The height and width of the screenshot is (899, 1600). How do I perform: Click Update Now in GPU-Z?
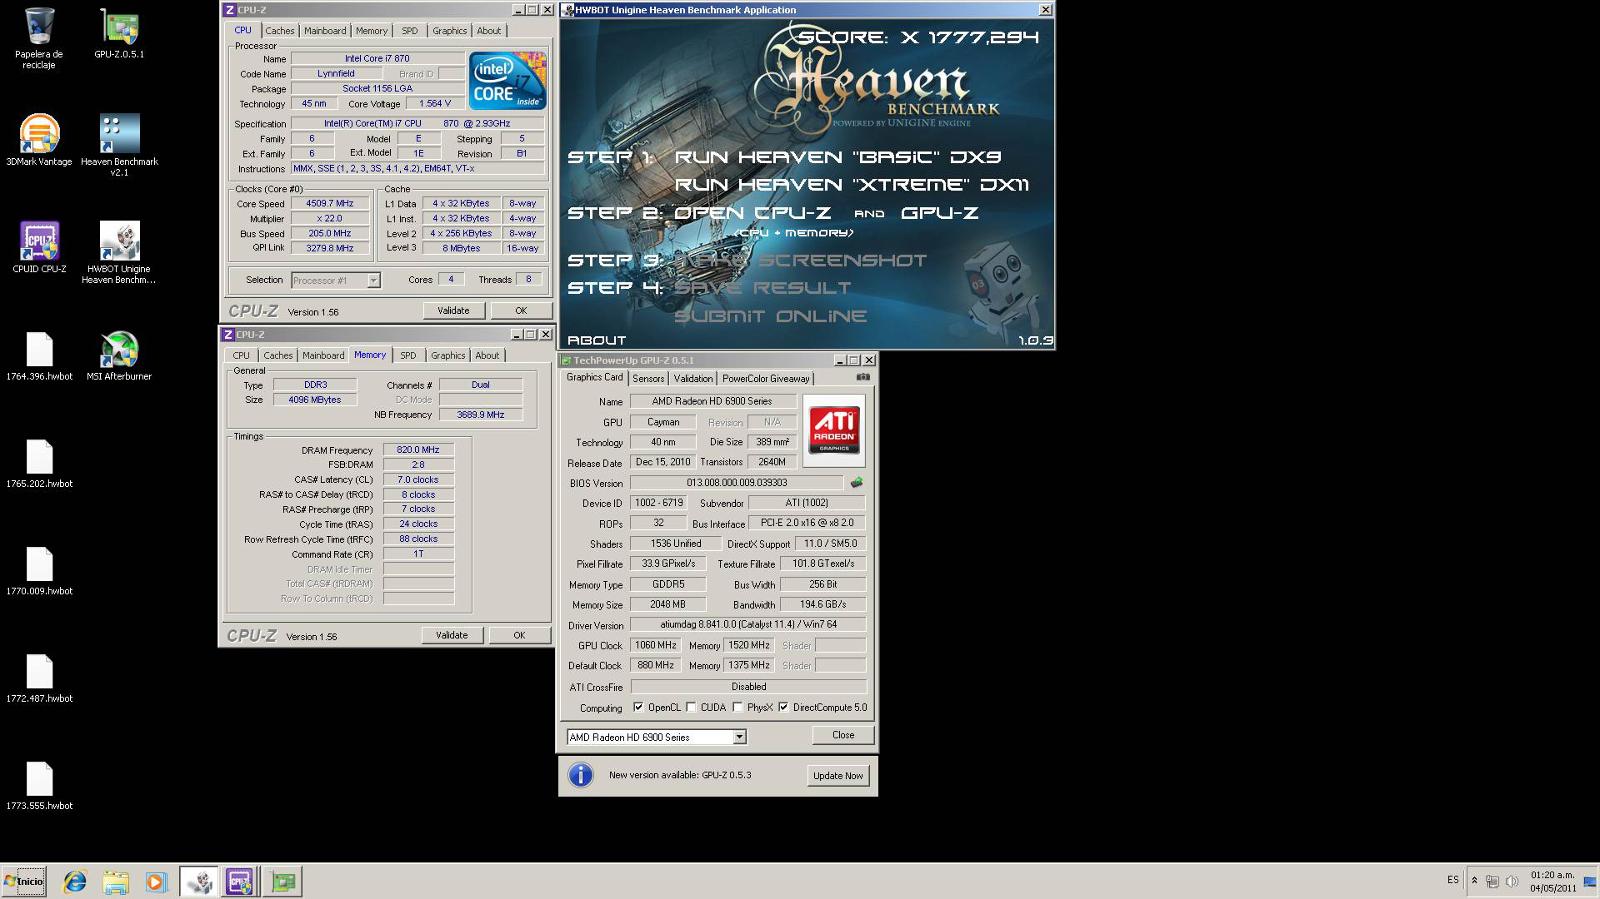coord(838,776)
